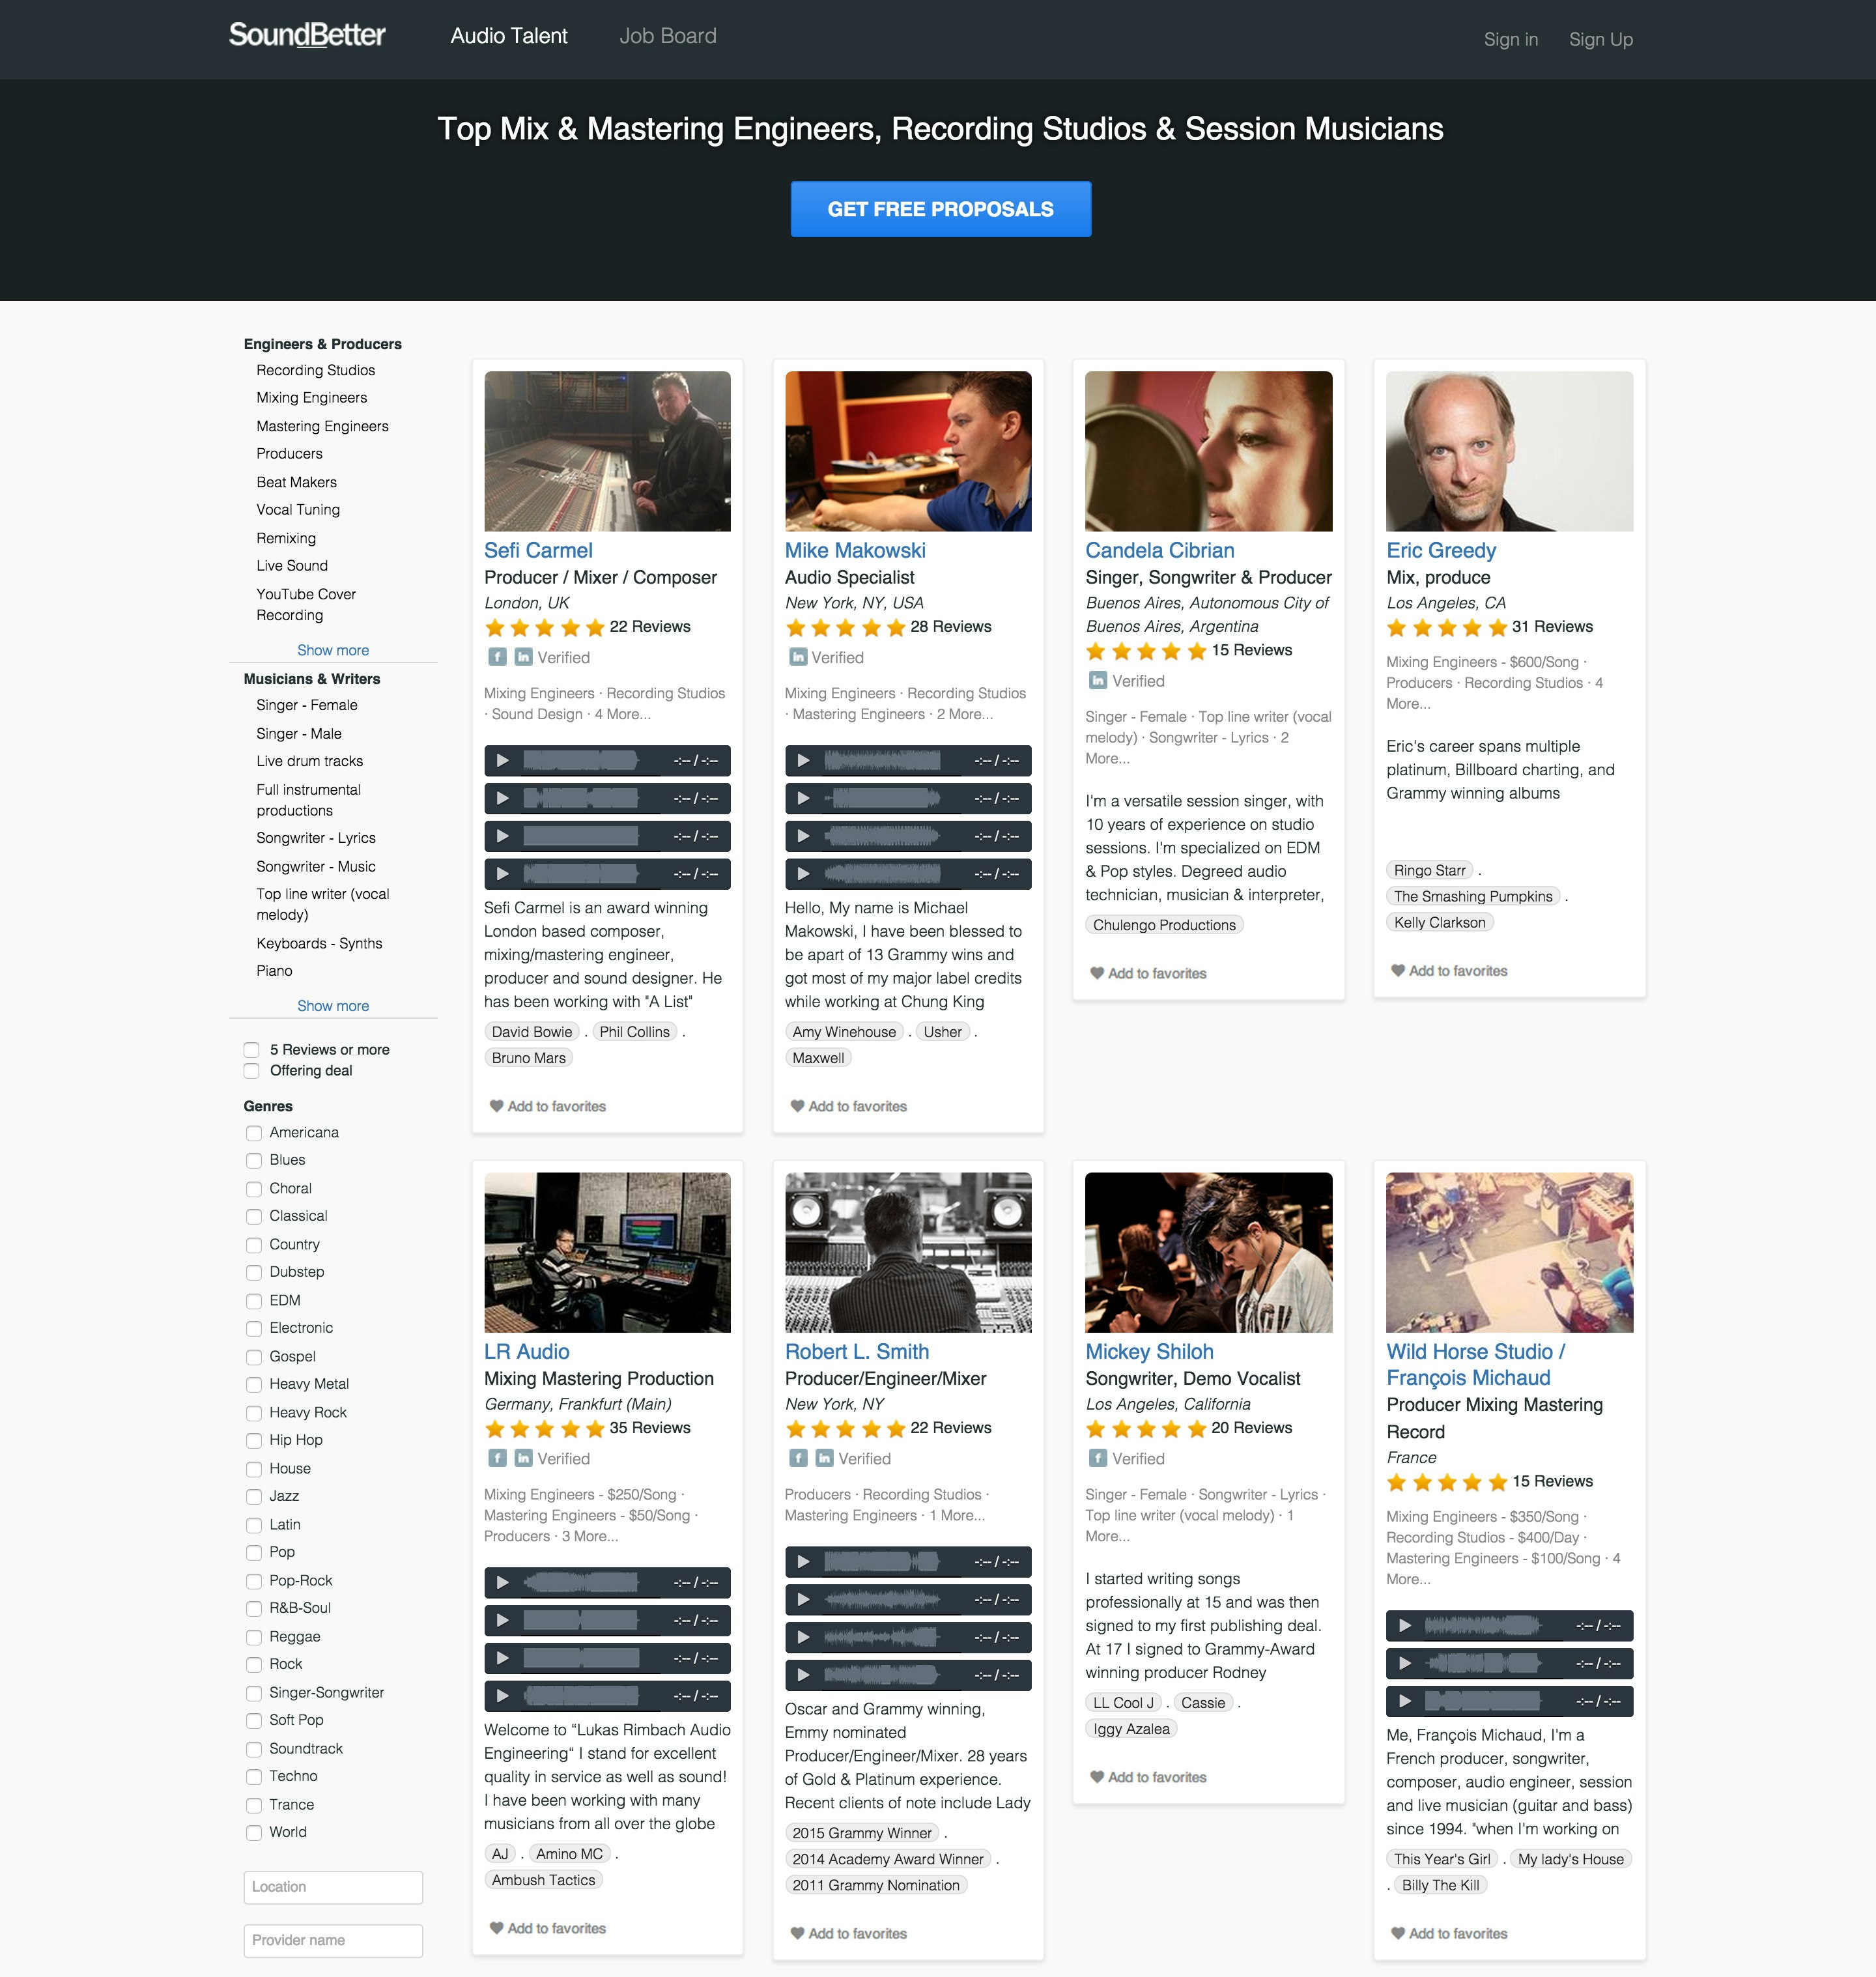Play Sefi Carmel's first audio track
This screenshot has width=1876, height=1977.
[x=502, y=760]
